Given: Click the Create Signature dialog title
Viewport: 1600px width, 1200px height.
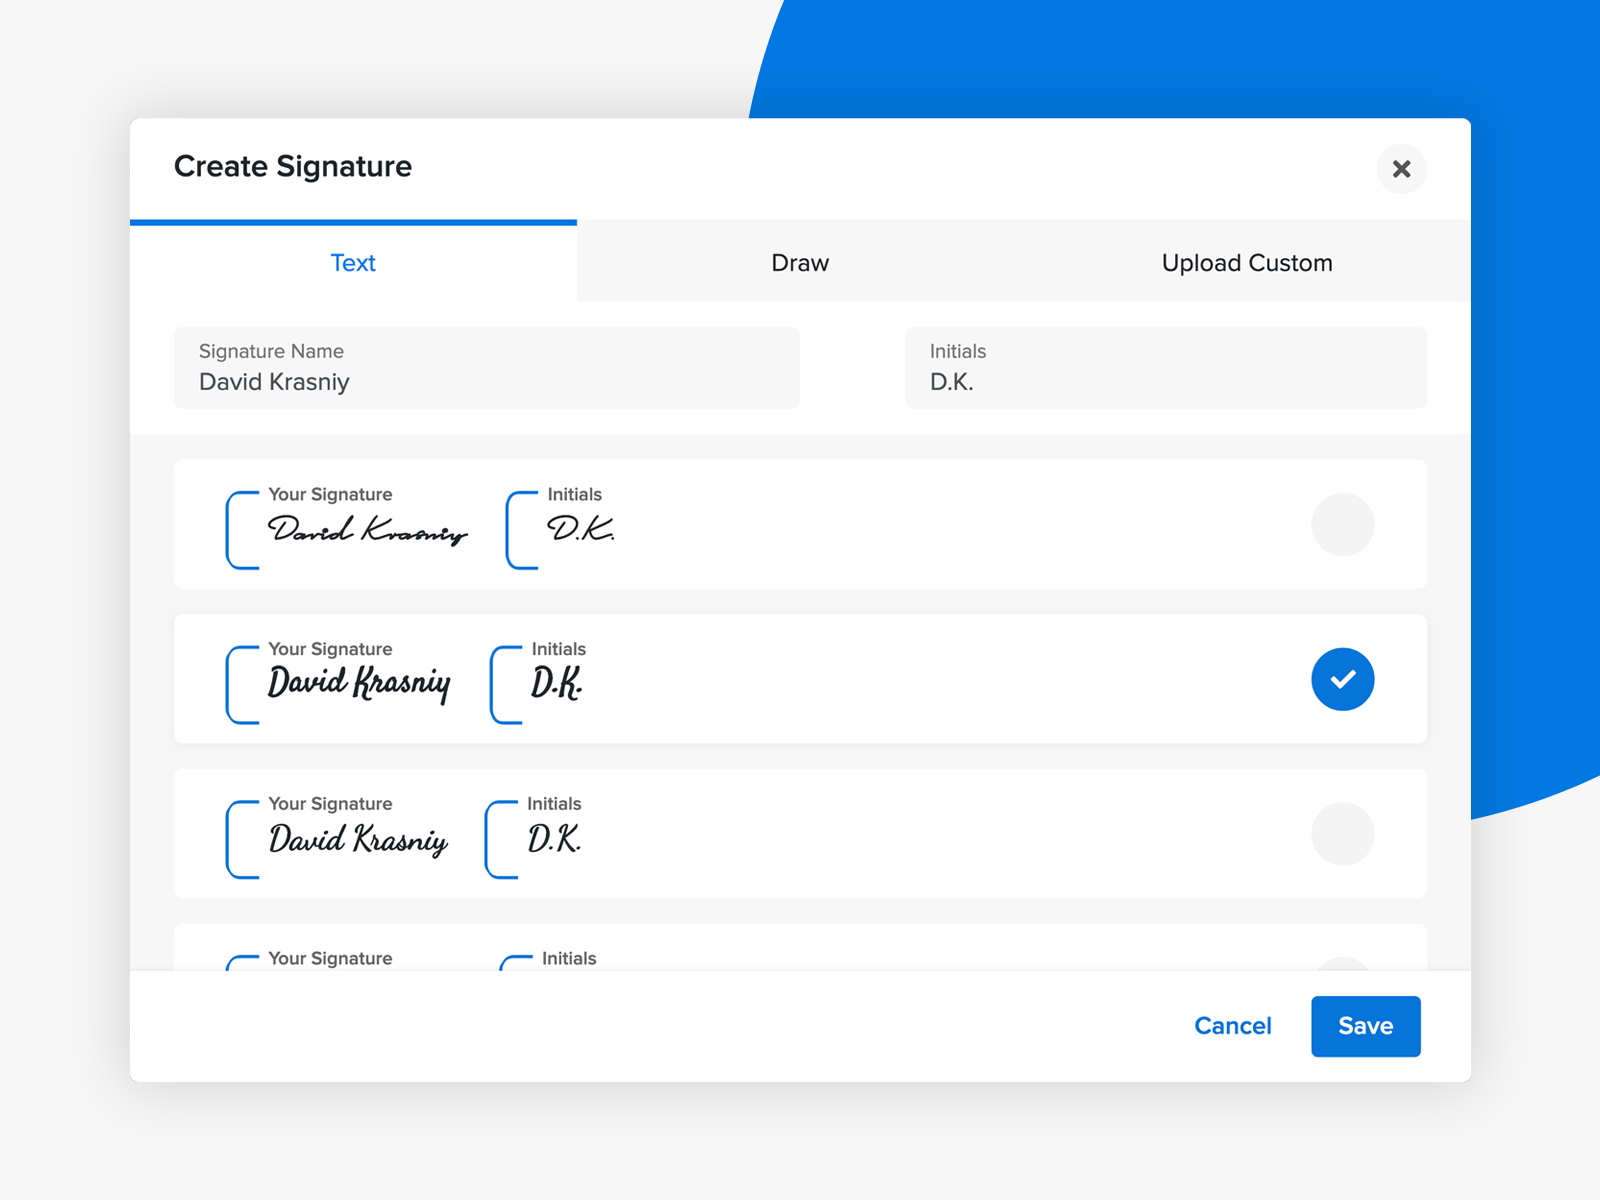Looking at the screenshot, I should [x=293, y=167].
